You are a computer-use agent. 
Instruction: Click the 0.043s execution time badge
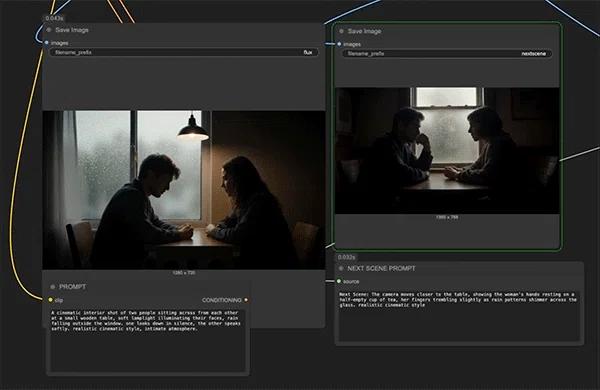(54, 18)
